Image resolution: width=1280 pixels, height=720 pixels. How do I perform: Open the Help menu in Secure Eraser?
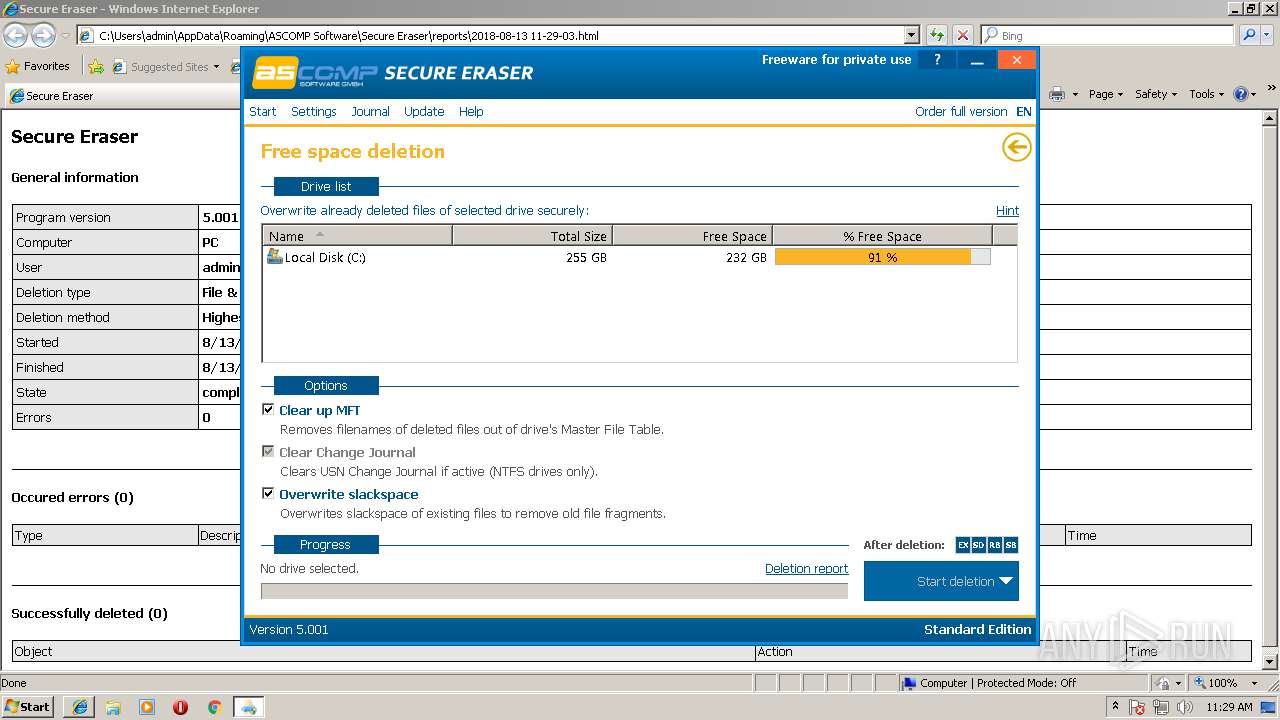click(471, 111)
